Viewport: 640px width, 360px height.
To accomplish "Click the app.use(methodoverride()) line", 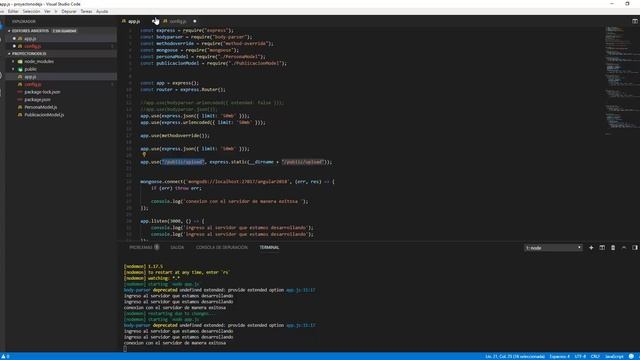I will (175, 136).
